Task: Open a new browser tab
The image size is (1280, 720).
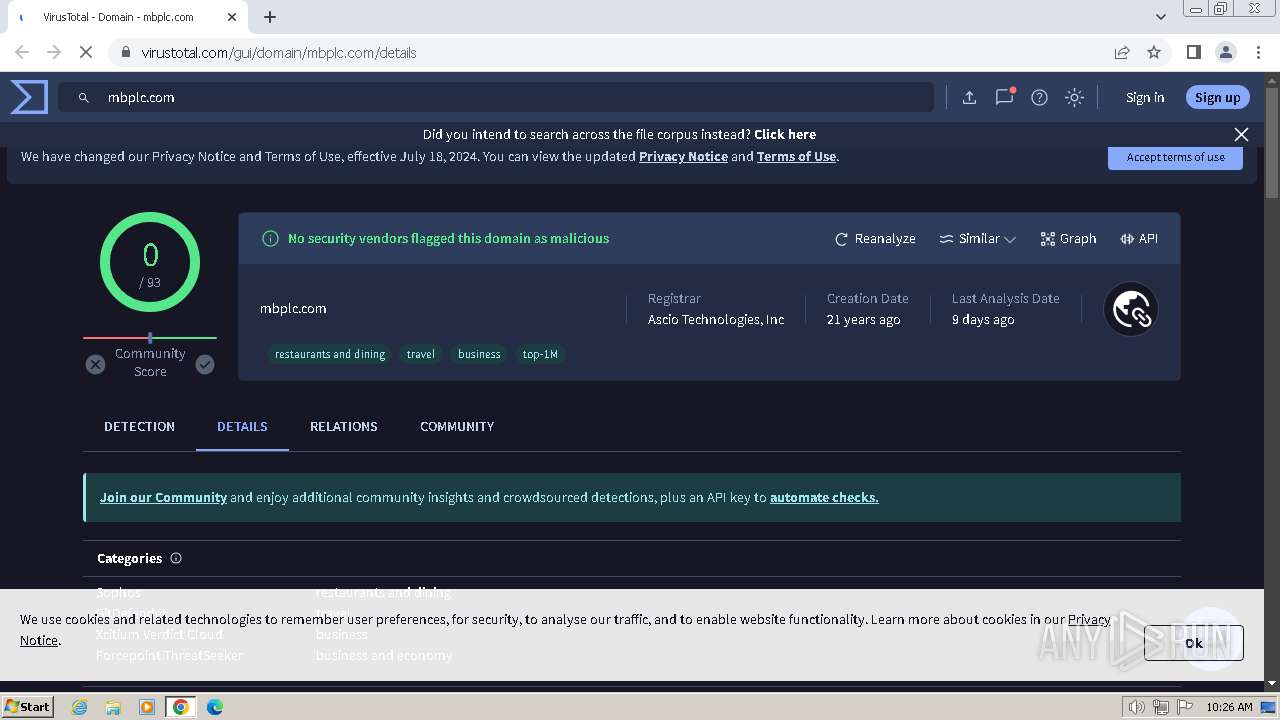Action: pos(270,17)
